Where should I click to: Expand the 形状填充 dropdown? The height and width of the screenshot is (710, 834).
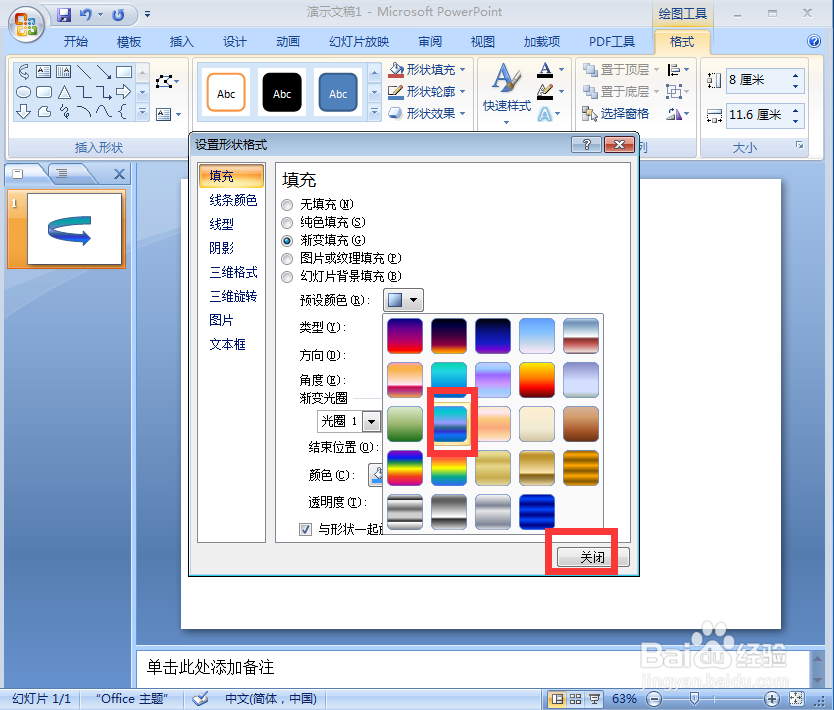[462, 70]
